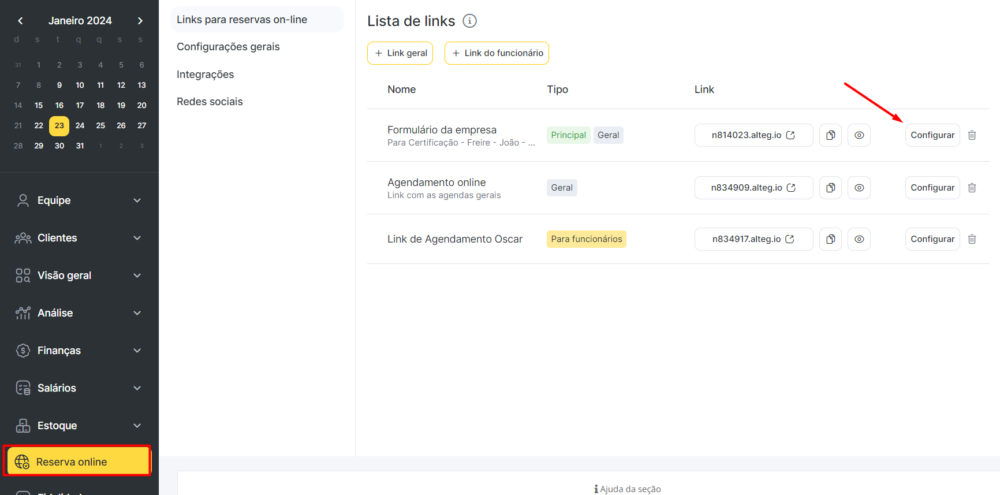Add a new Link geral
The image size is (1000, 495).
(x=400, y=54)
